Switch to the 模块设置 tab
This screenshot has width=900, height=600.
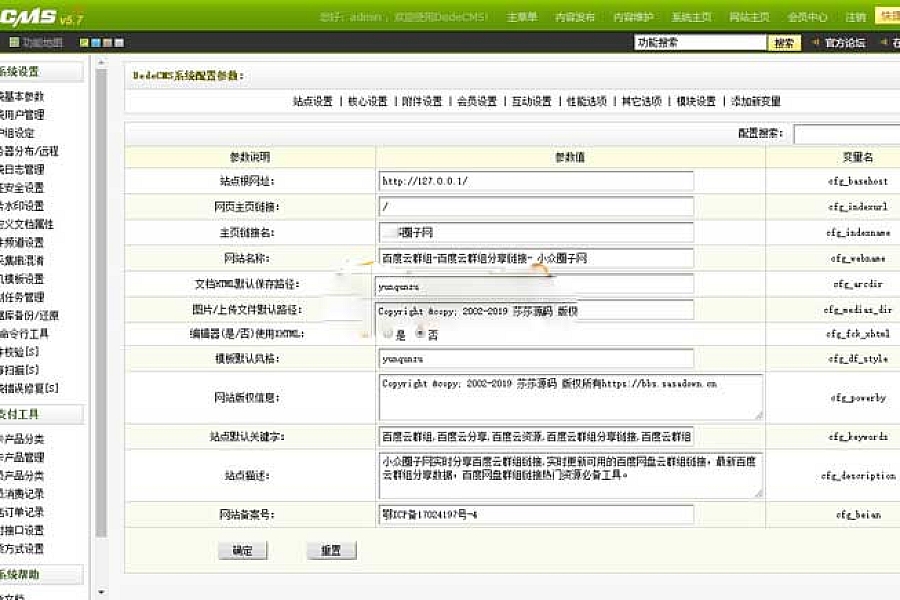click(696, 101)
